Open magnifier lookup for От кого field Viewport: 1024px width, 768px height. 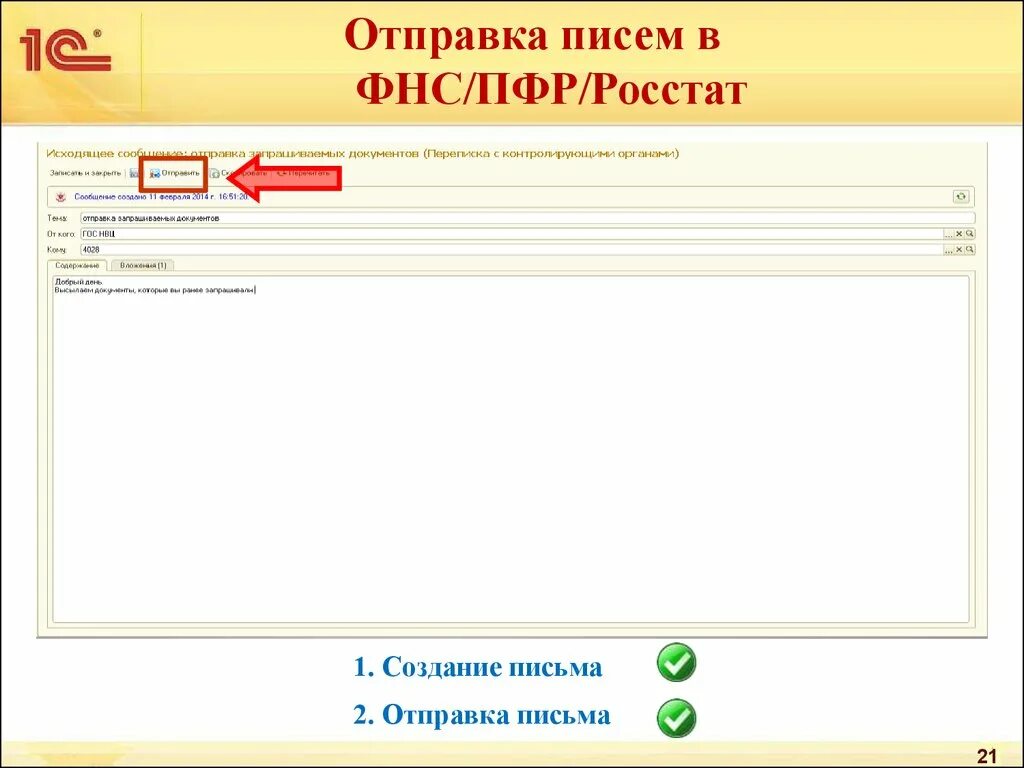coord(970,234)
